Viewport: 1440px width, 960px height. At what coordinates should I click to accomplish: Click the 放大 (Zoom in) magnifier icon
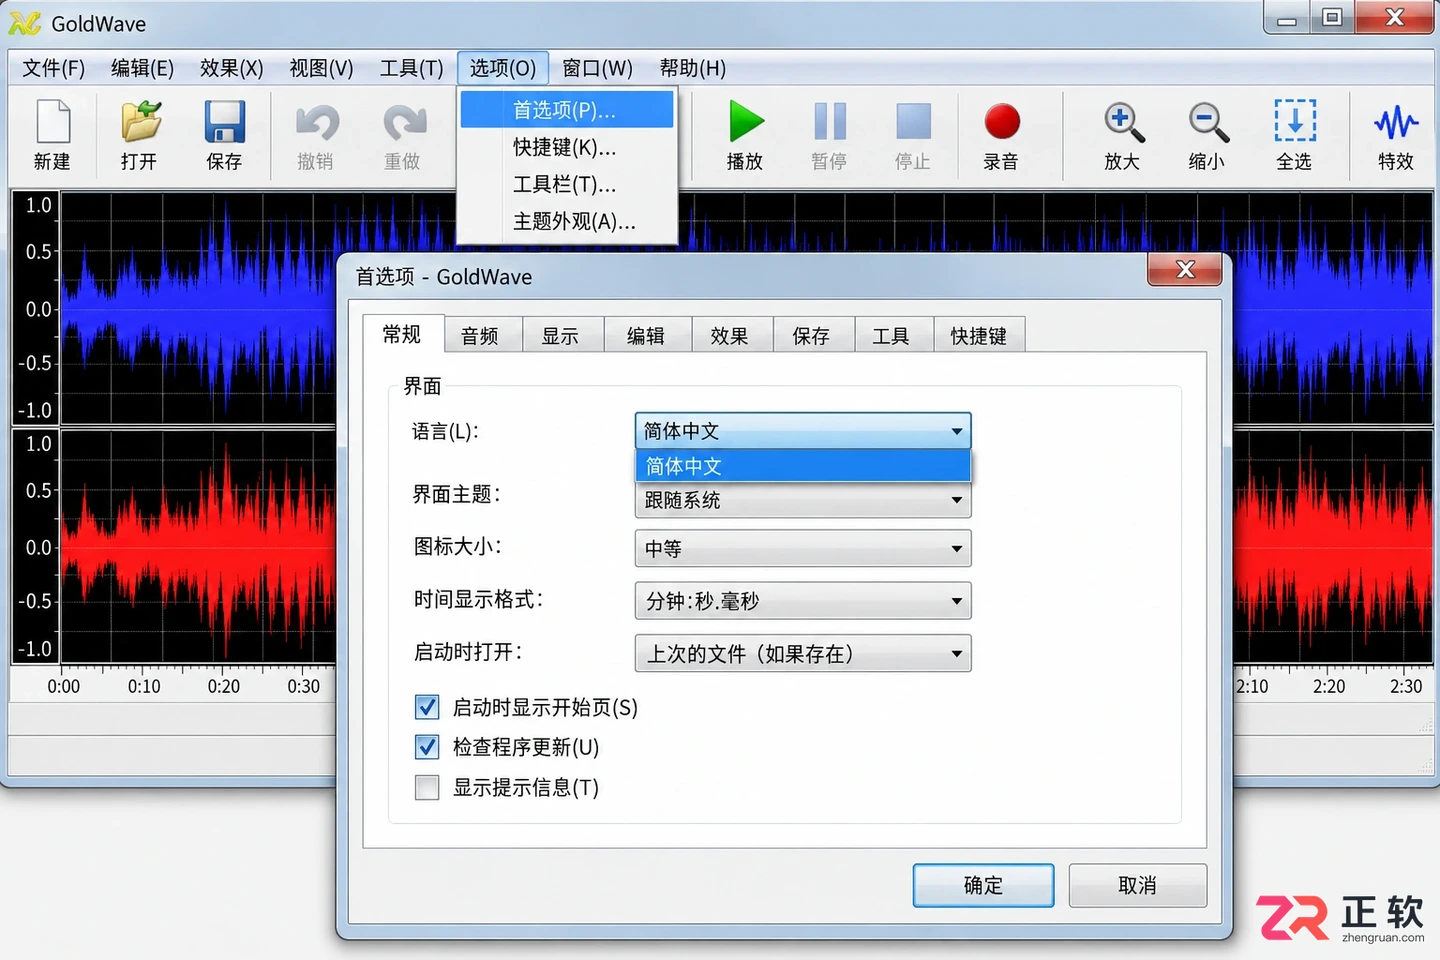pyautogui.click(x=1123, y=122)
